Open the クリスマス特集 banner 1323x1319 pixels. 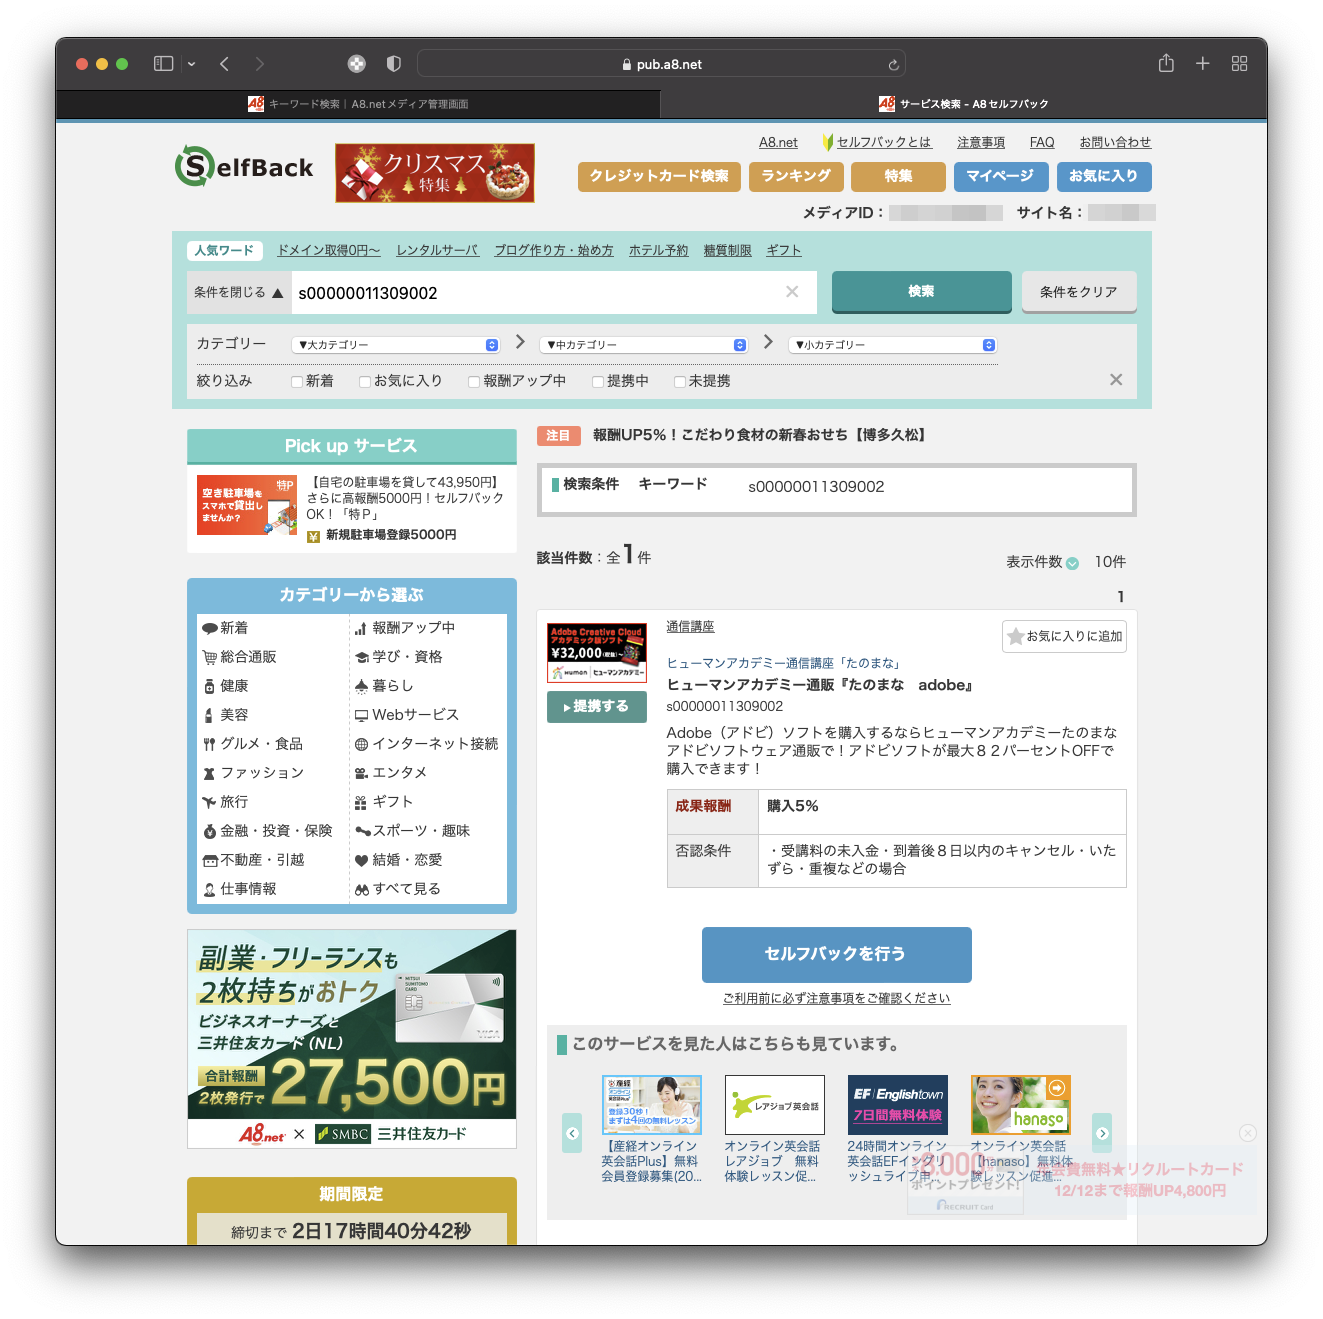click(435, 173)
